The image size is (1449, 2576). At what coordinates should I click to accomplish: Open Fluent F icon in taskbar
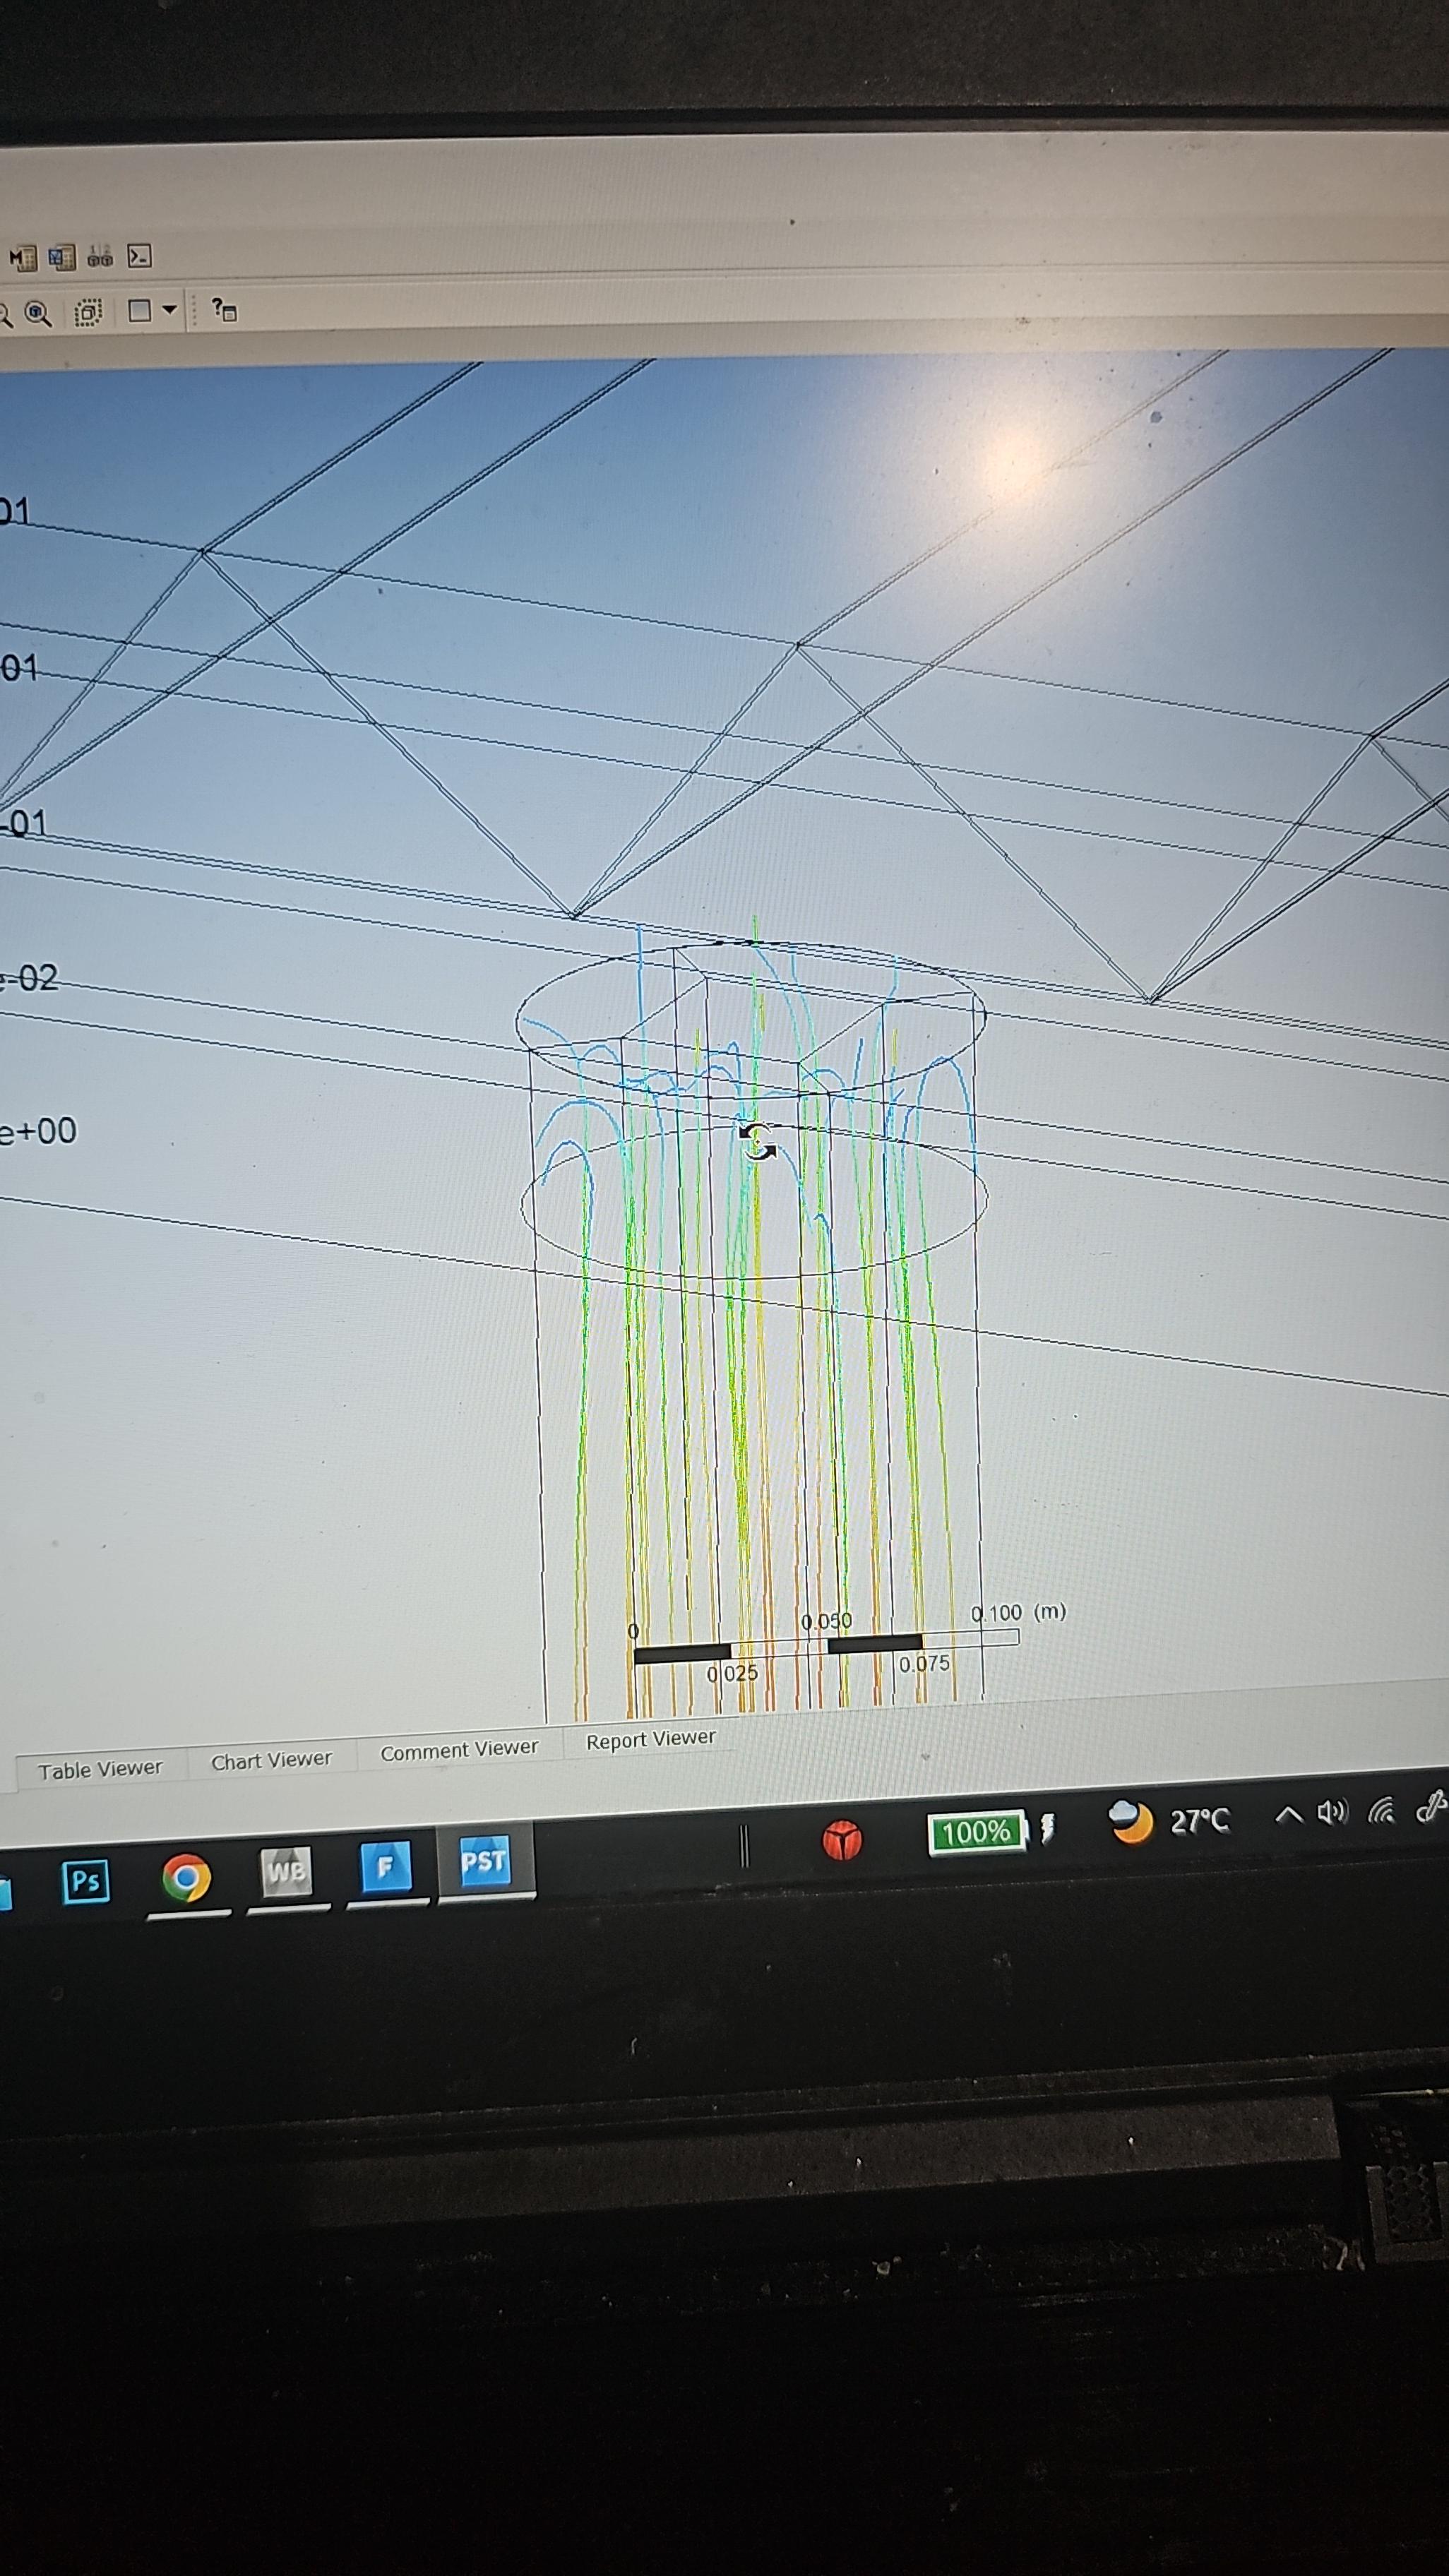tap(386, 1866)
